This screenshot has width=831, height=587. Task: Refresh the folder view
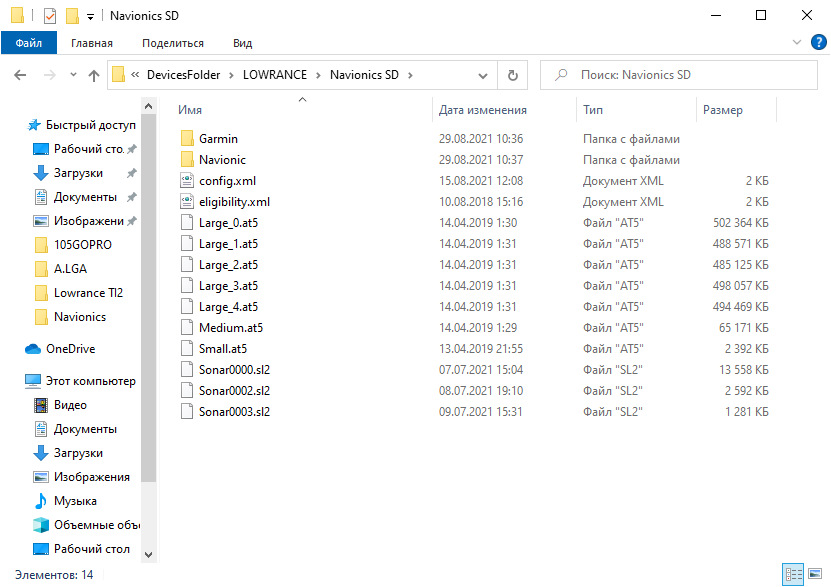tap(512, 75)
